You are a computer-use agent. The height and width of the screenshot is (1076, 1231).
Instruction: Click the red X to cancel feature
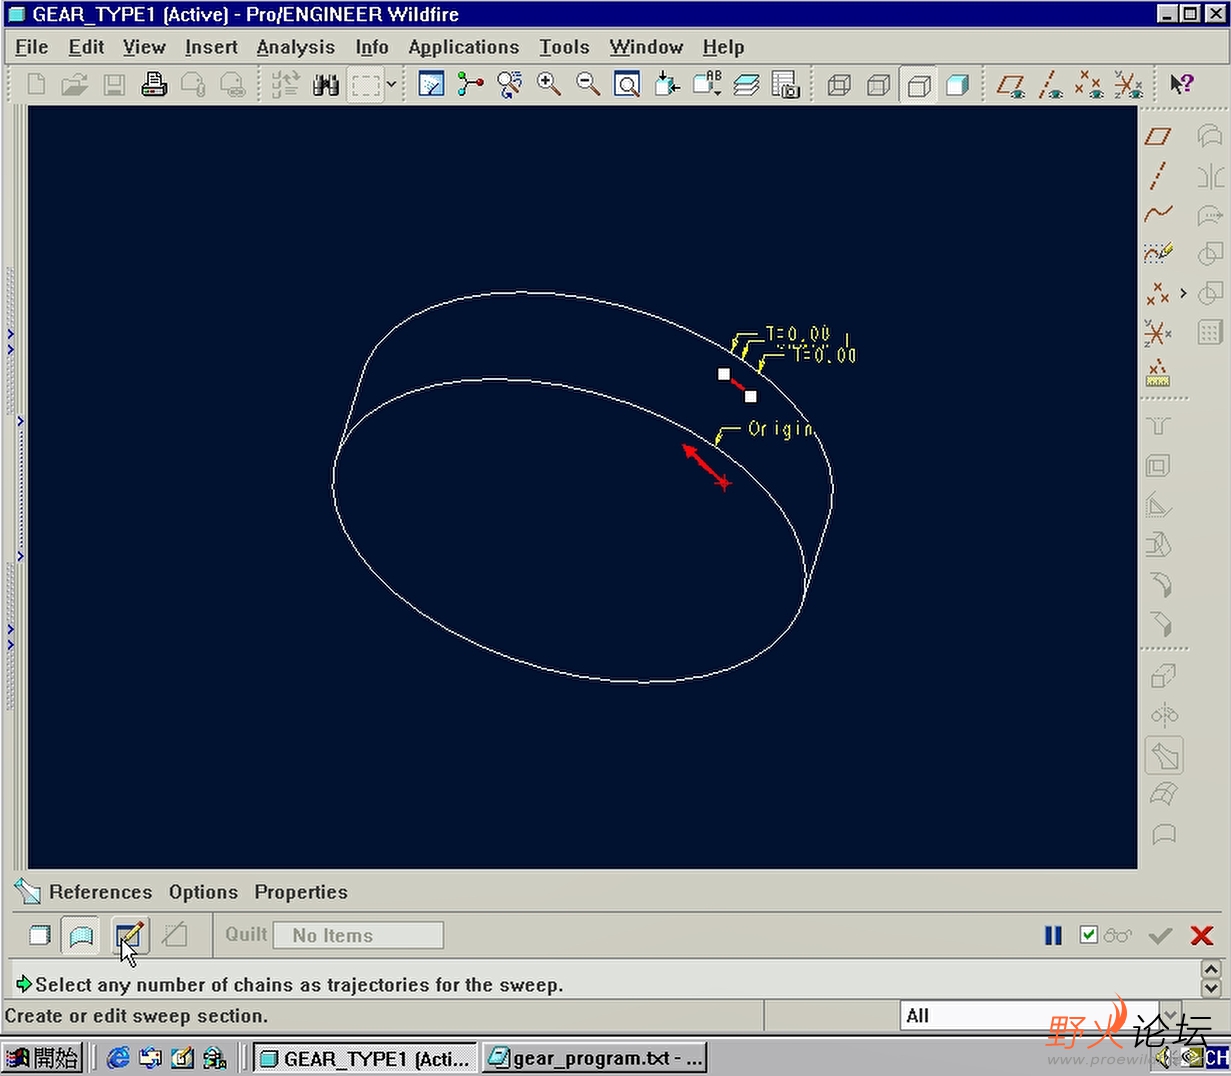tap(1201, 935)
